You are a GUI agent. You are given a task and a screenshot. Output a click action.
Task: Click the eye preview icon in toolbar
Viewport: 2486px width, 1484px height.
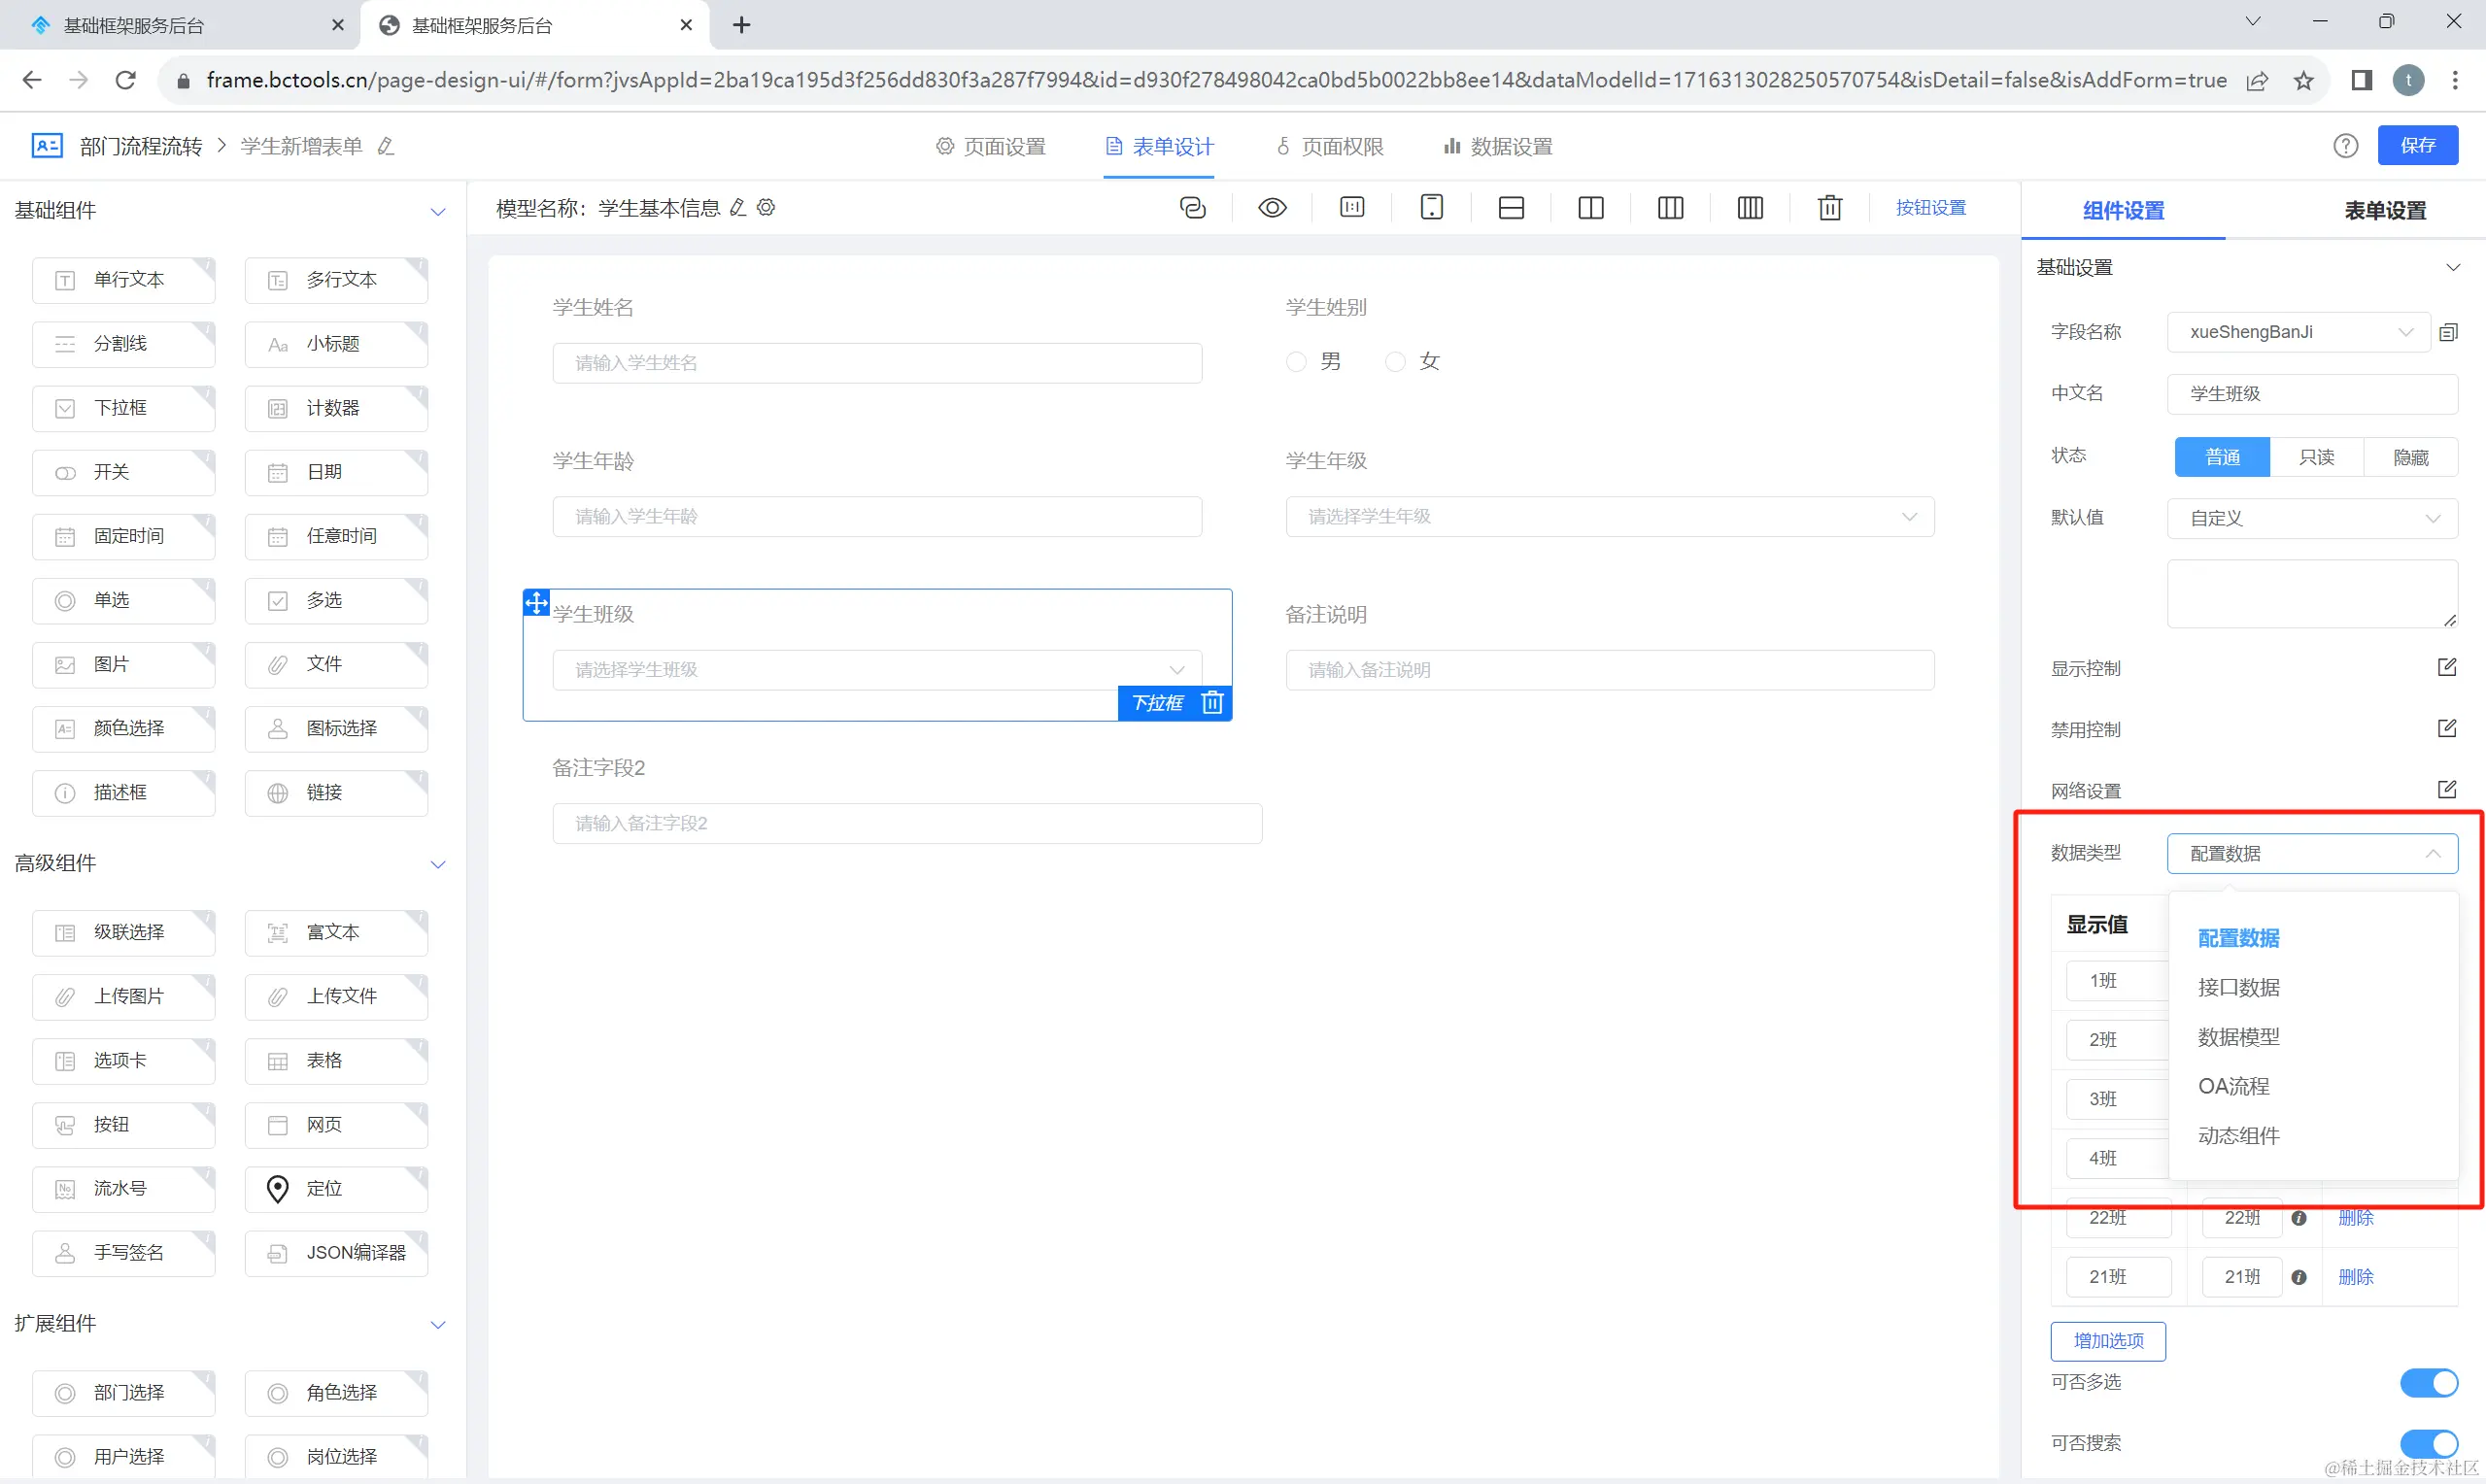point(1272,208)
